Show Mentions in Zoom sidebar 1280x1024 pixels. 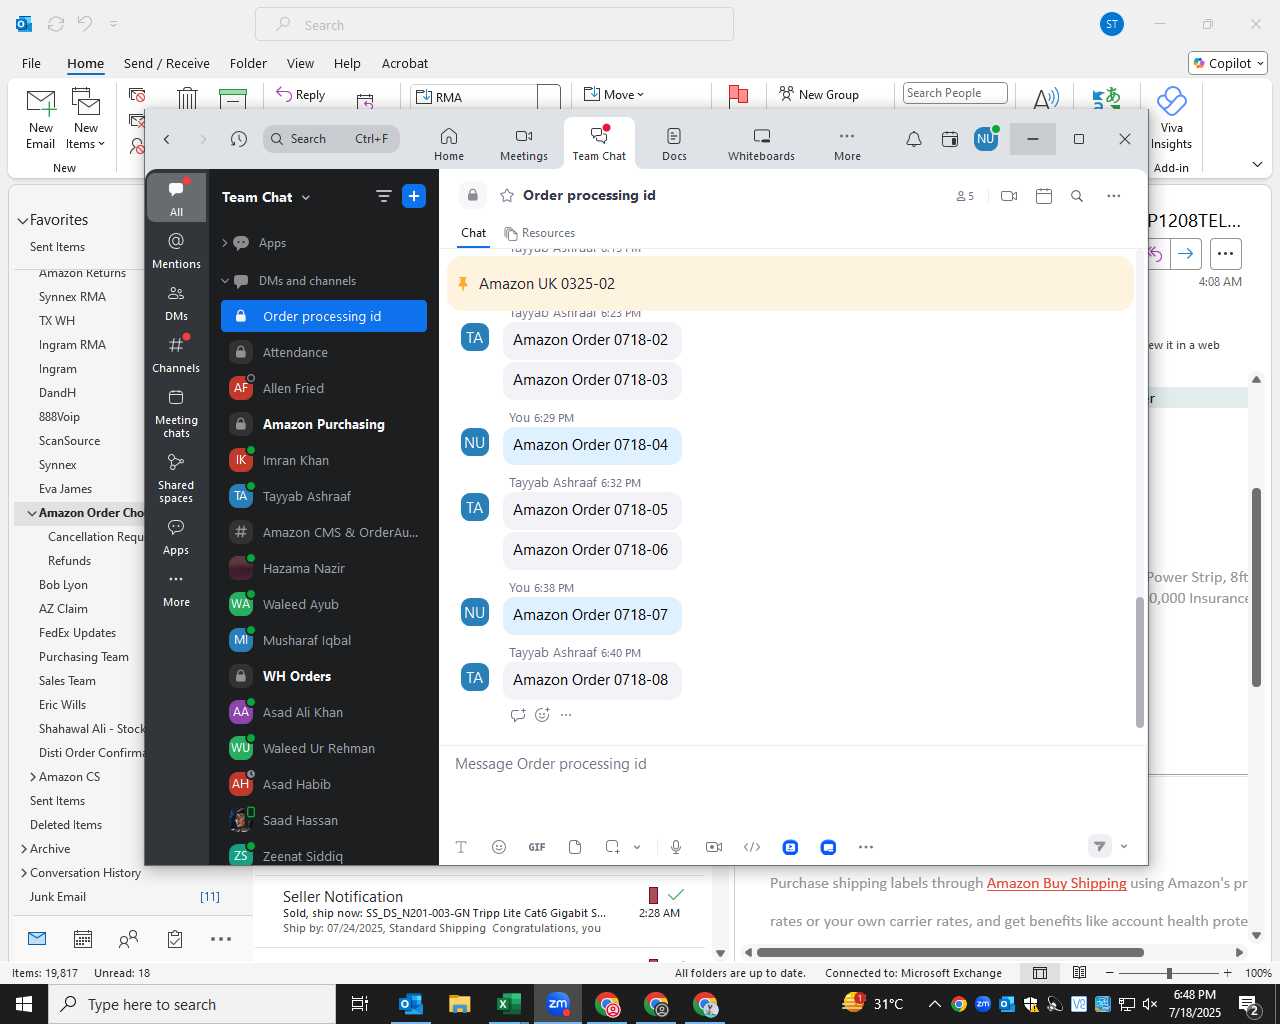(176, 250)
